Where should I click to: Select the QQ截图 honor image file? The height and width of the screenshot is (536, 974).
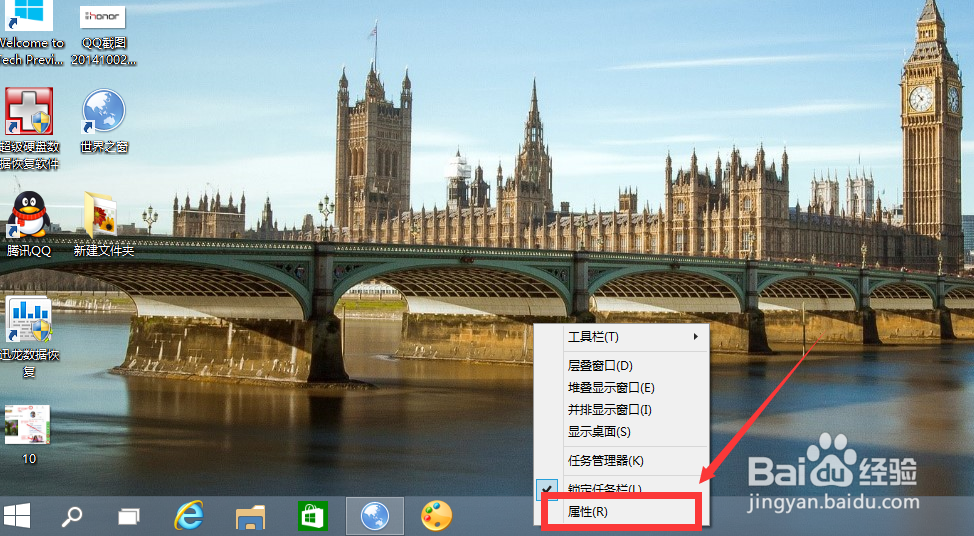pyautogui.click(x=103, y=34)
